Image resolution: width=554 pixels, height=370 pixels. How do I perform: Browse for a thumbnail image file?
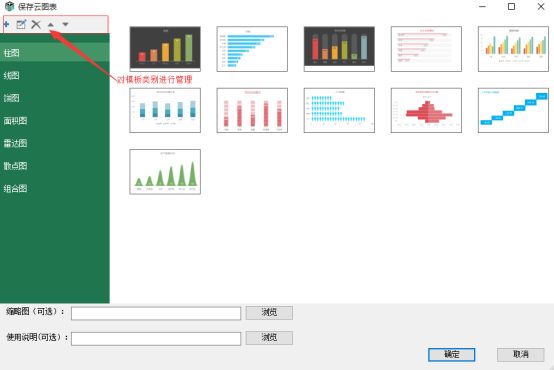tap(269, 312)
